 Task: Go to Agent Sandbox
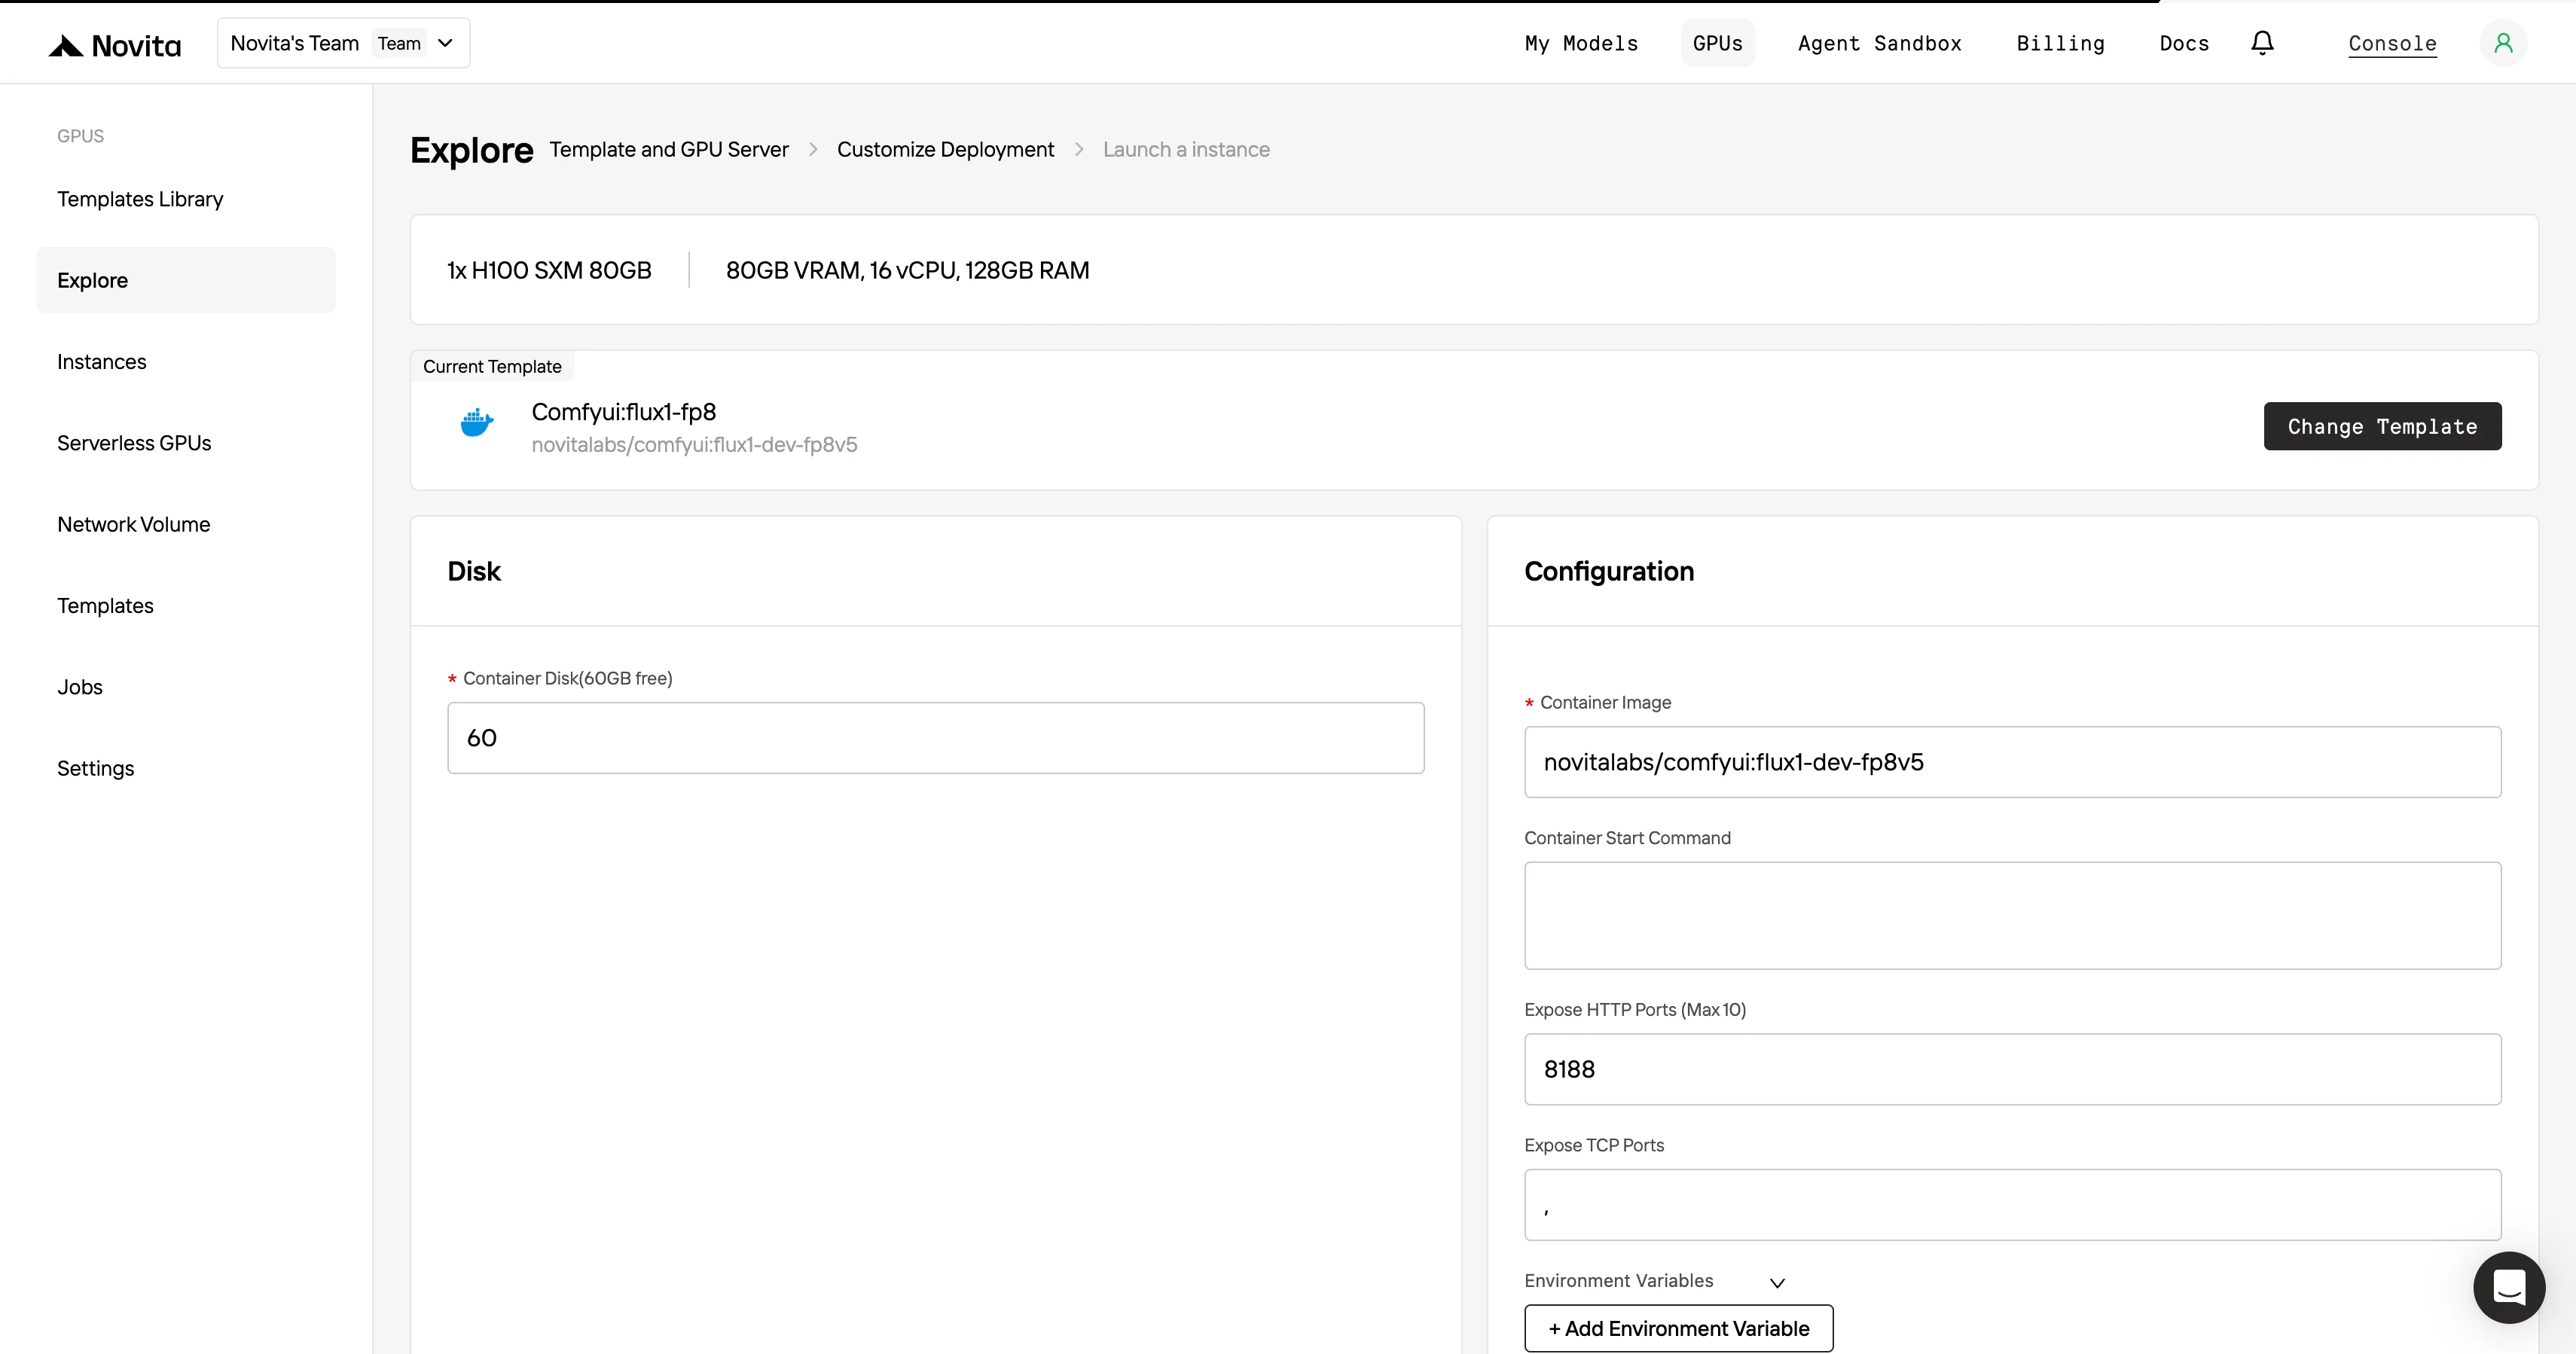1879,43
